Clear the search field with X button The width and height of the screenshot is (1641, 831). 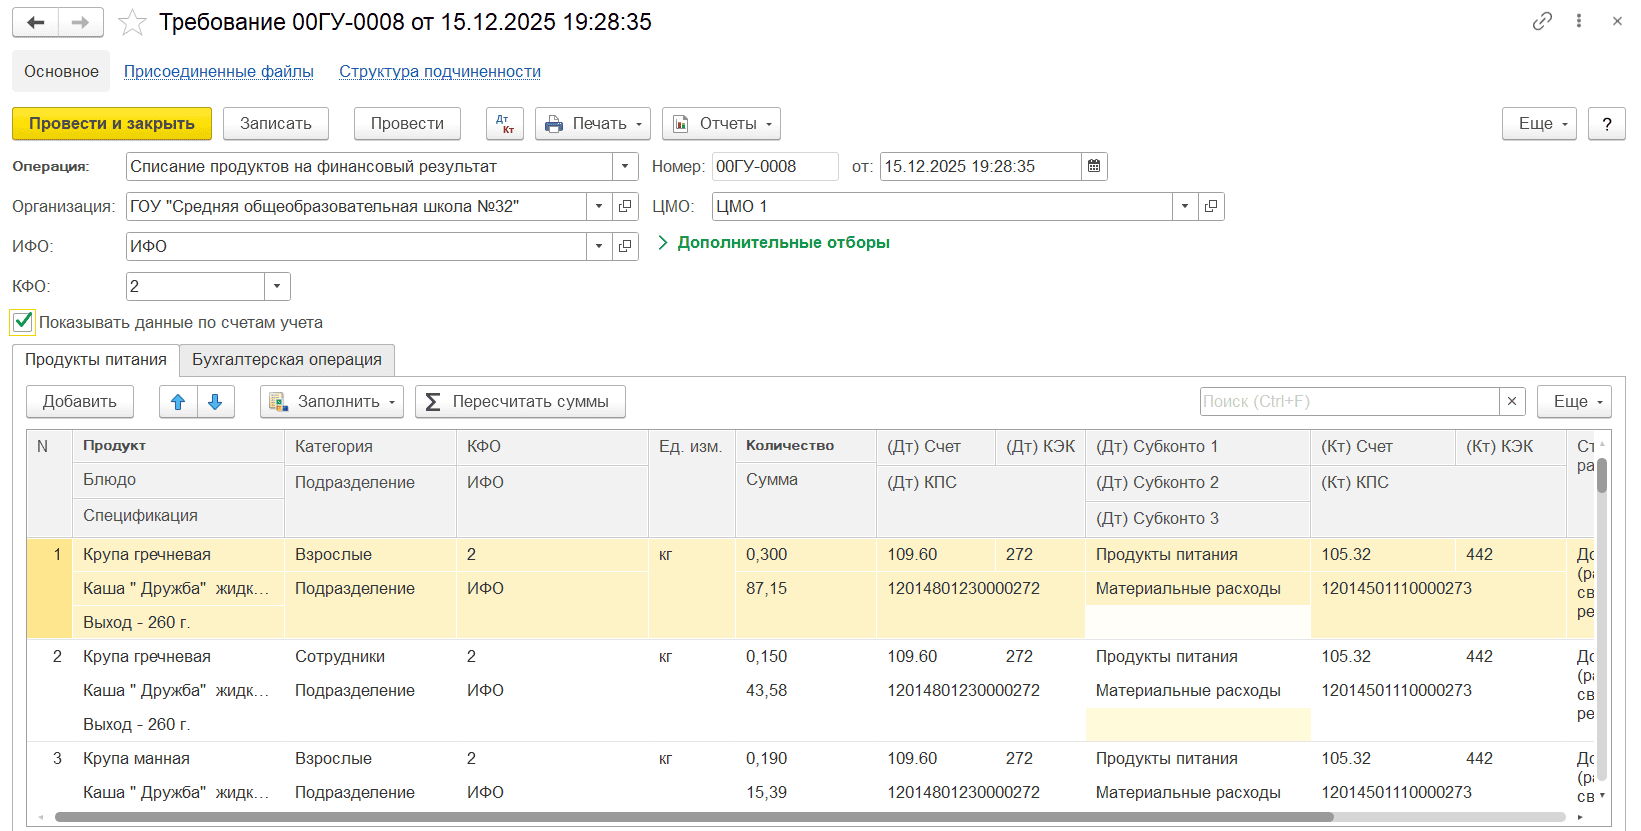pyautogui.click(x=1512, y=402)
